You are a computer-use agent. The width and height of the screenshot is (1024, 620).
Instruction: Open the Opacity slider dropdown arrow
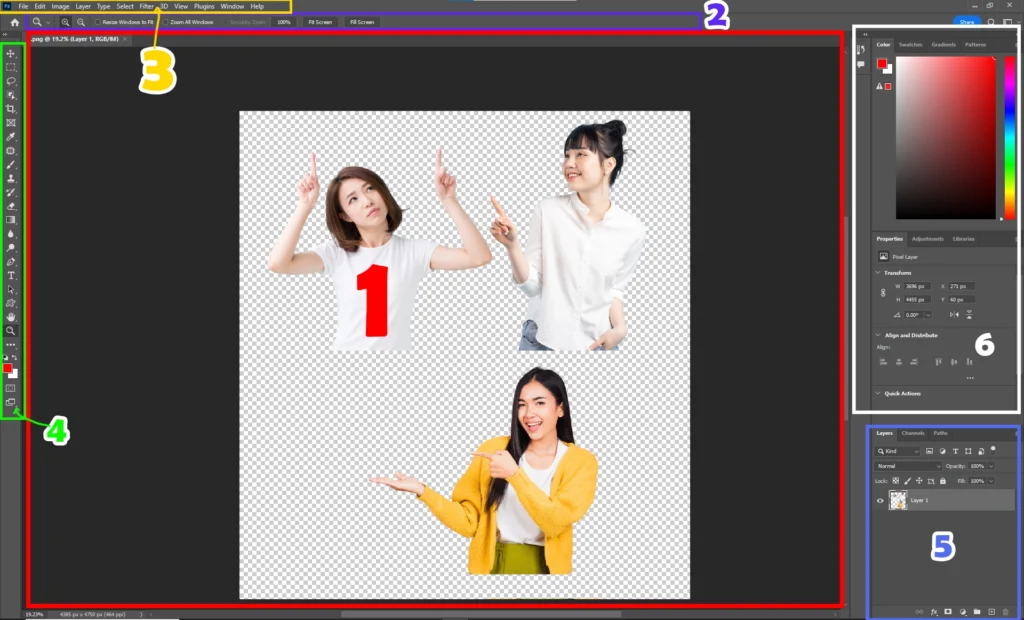pos(991,466)
